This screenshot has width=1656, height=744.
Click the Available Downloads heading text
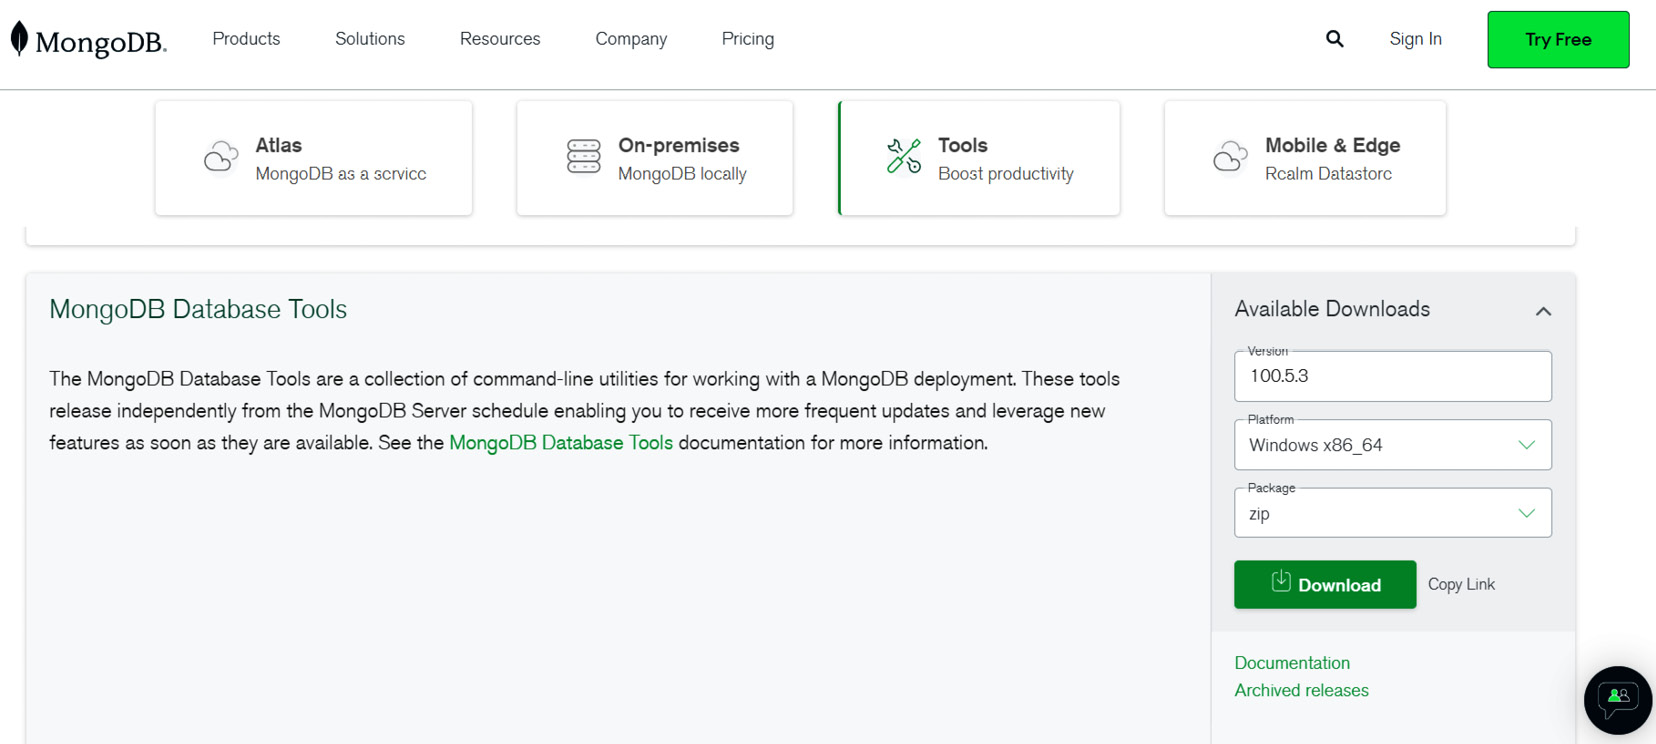(1332, 309)
